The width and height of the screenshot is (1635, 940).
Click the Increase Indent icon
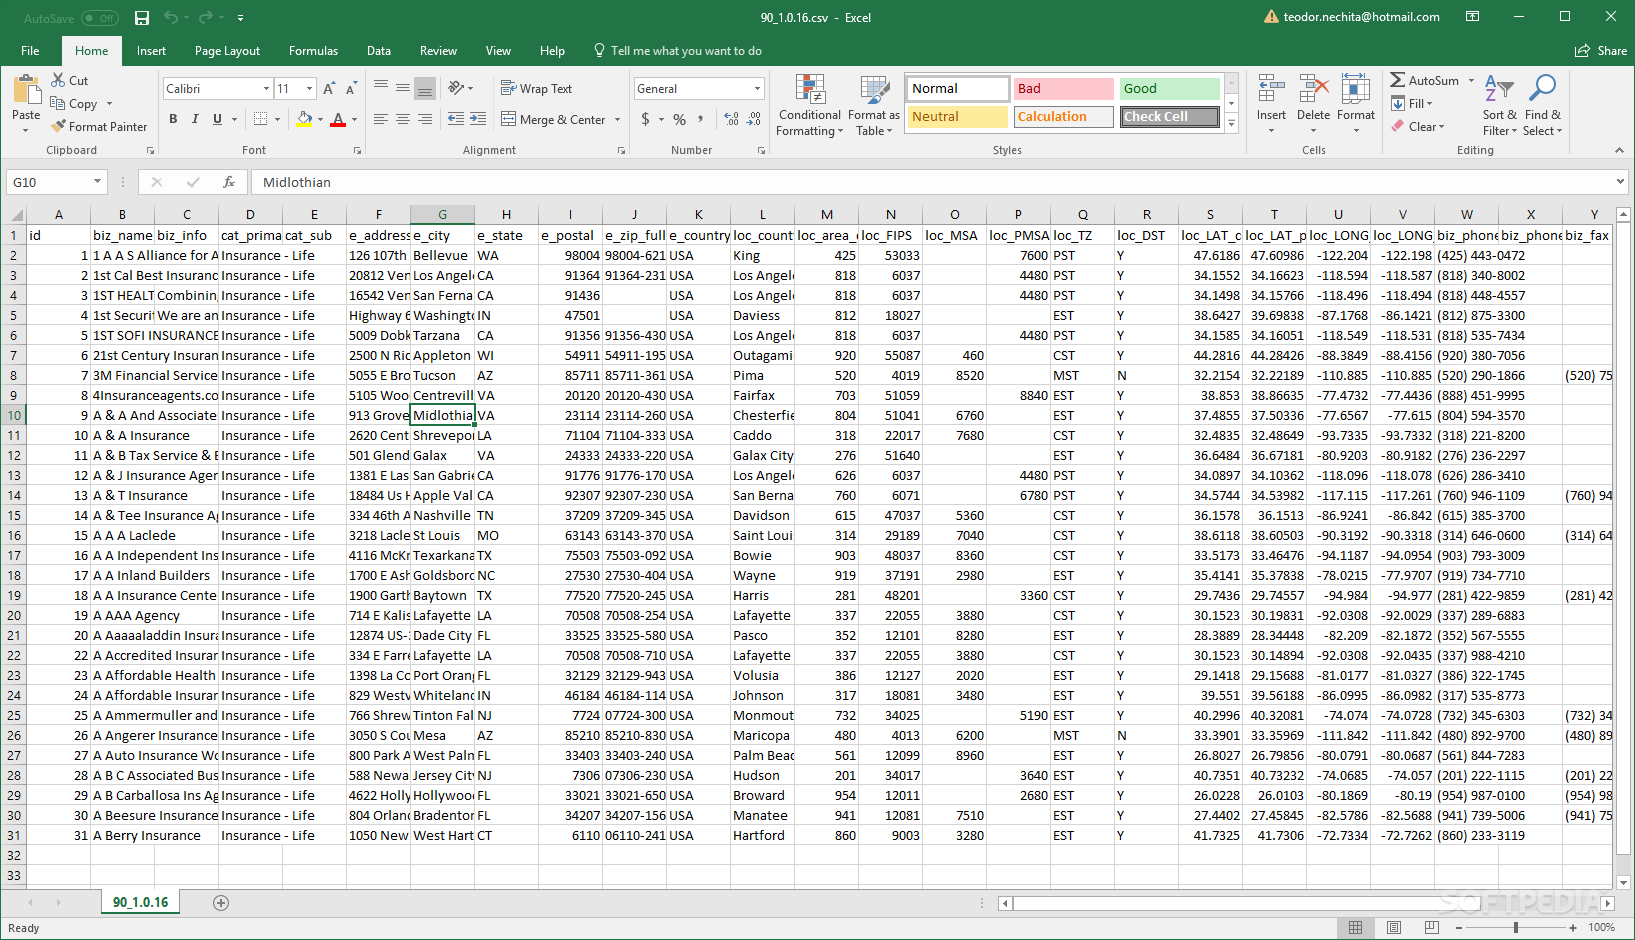click(x=478, y=119)
